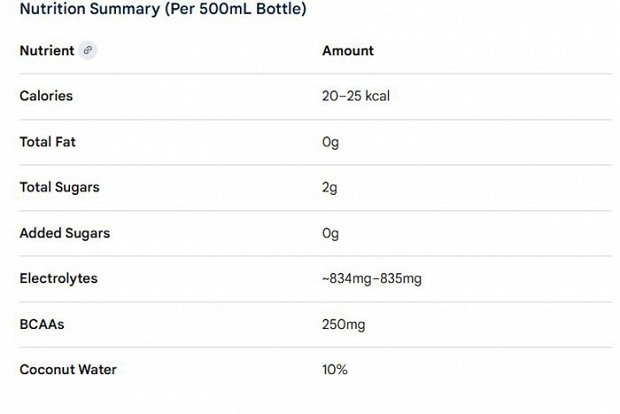Select the Electrolytes row label

(59, 278)
